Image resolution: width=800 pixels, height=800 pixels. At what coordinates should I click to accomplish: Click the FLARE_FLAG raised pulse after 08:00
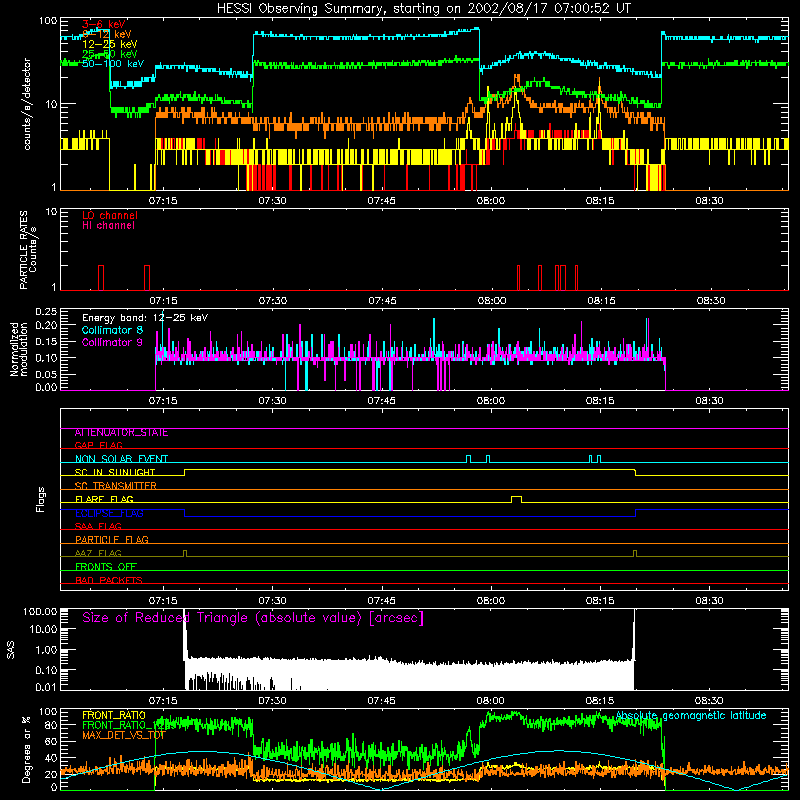516,498
